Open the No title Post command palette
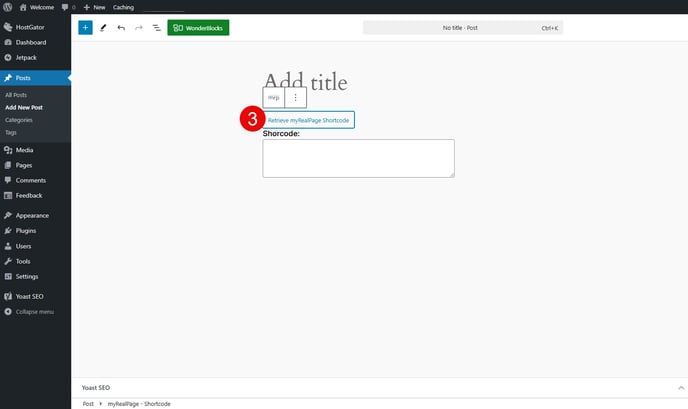Screen dimensions: 688x409 (463, 28)
